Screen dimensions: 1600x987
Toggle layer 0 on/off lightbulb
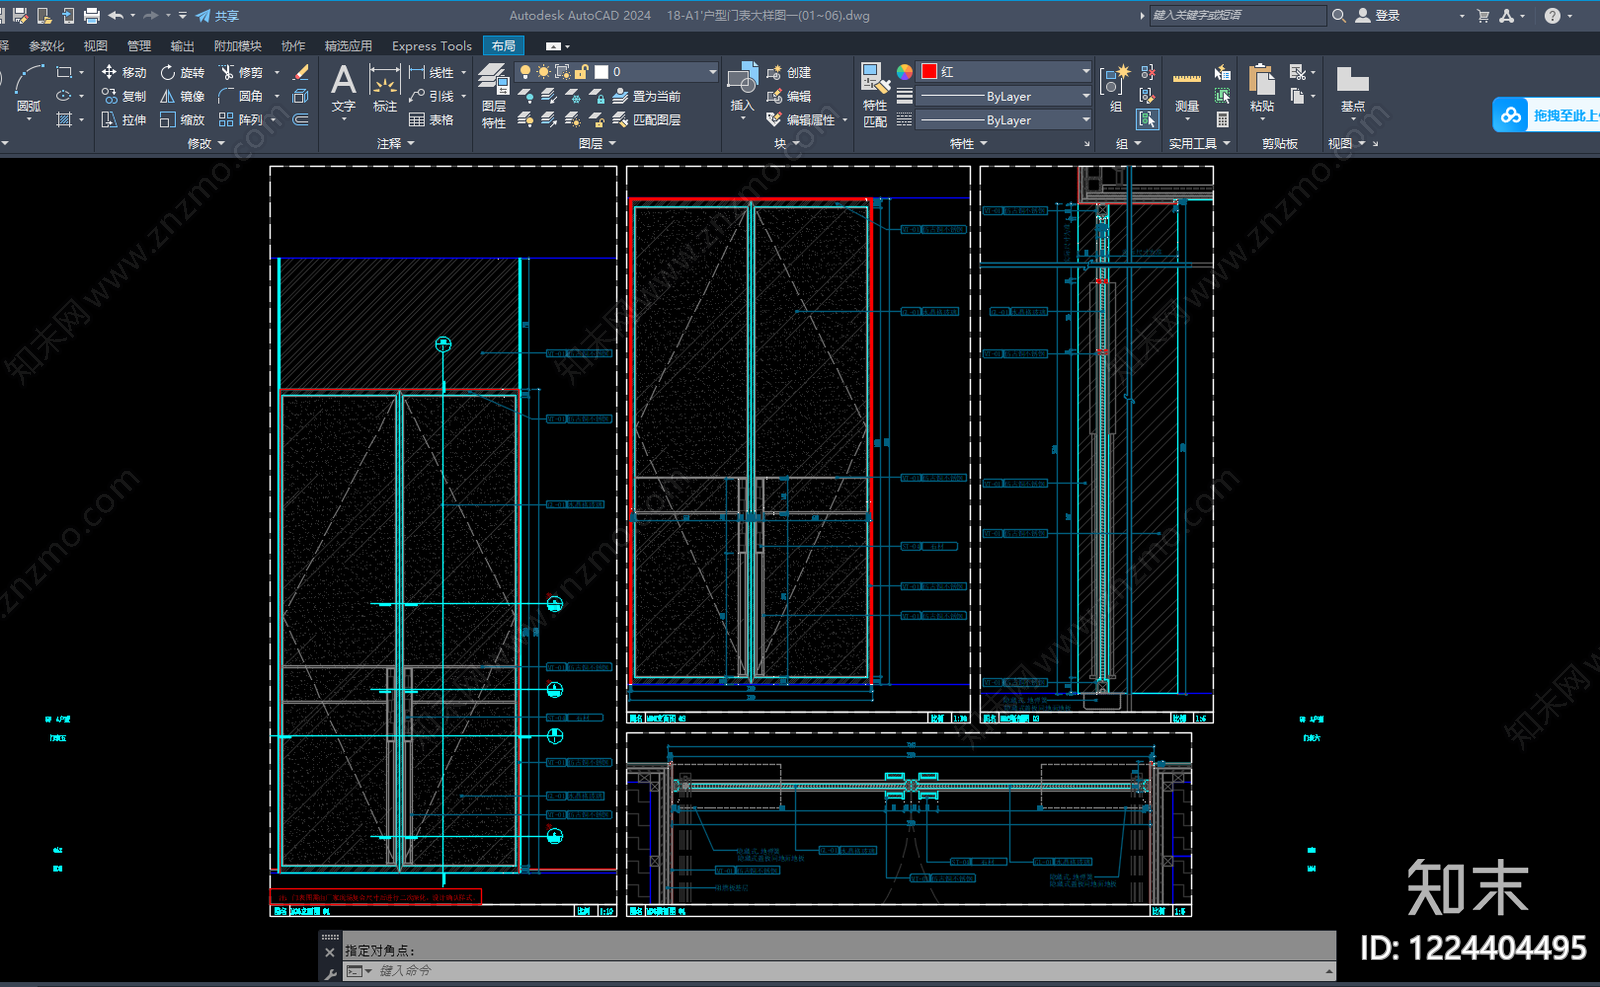point(525,72)
